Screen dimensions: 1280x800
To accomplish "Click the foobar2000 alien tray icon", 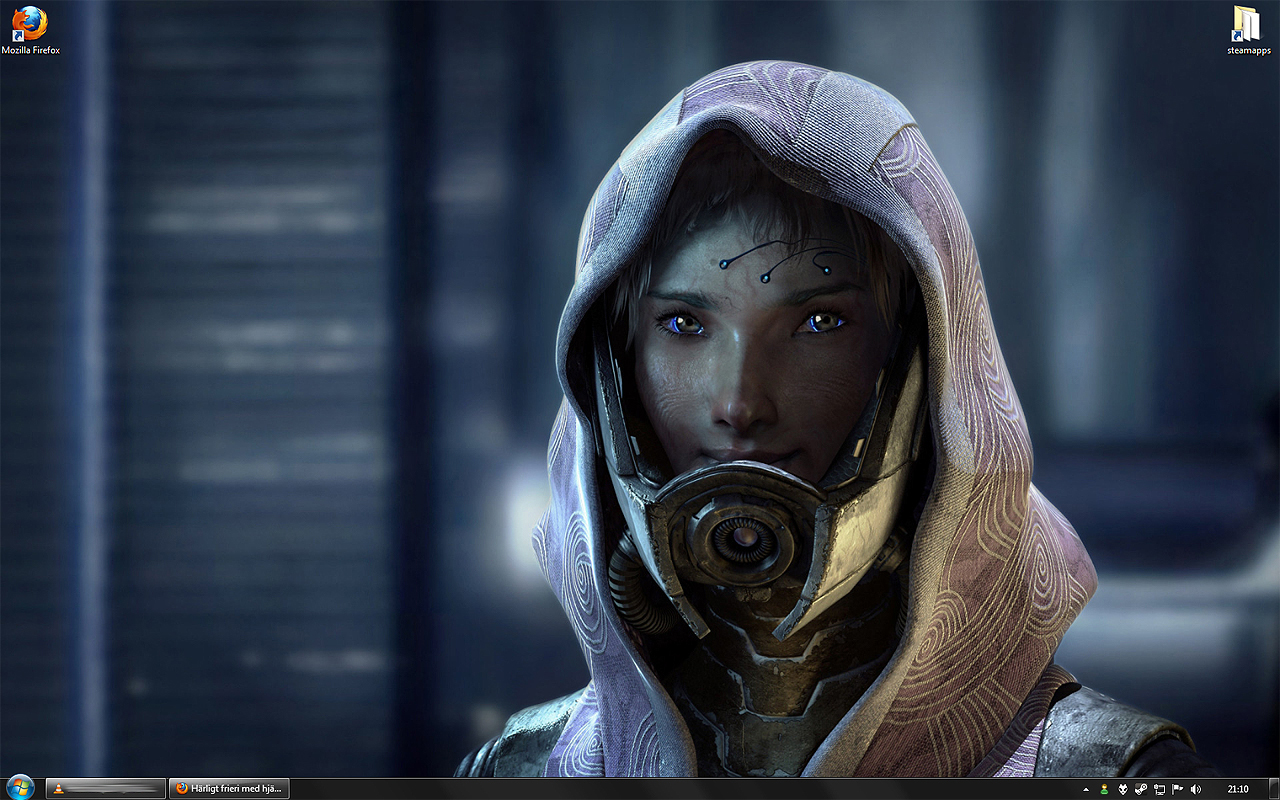I will click(1123, 789).
